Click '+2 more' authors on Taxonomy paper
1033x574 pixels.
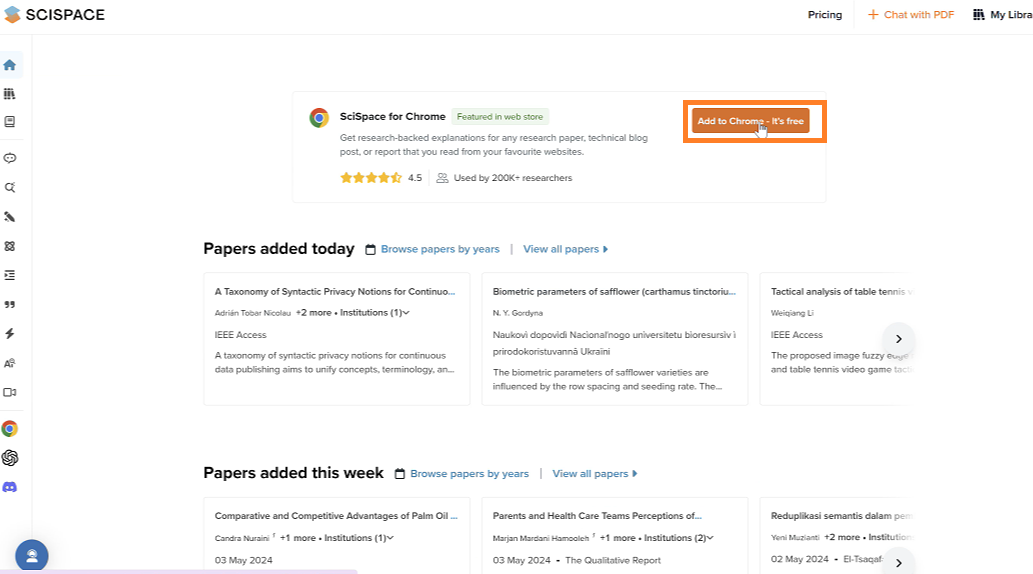[x=314, y=312]
